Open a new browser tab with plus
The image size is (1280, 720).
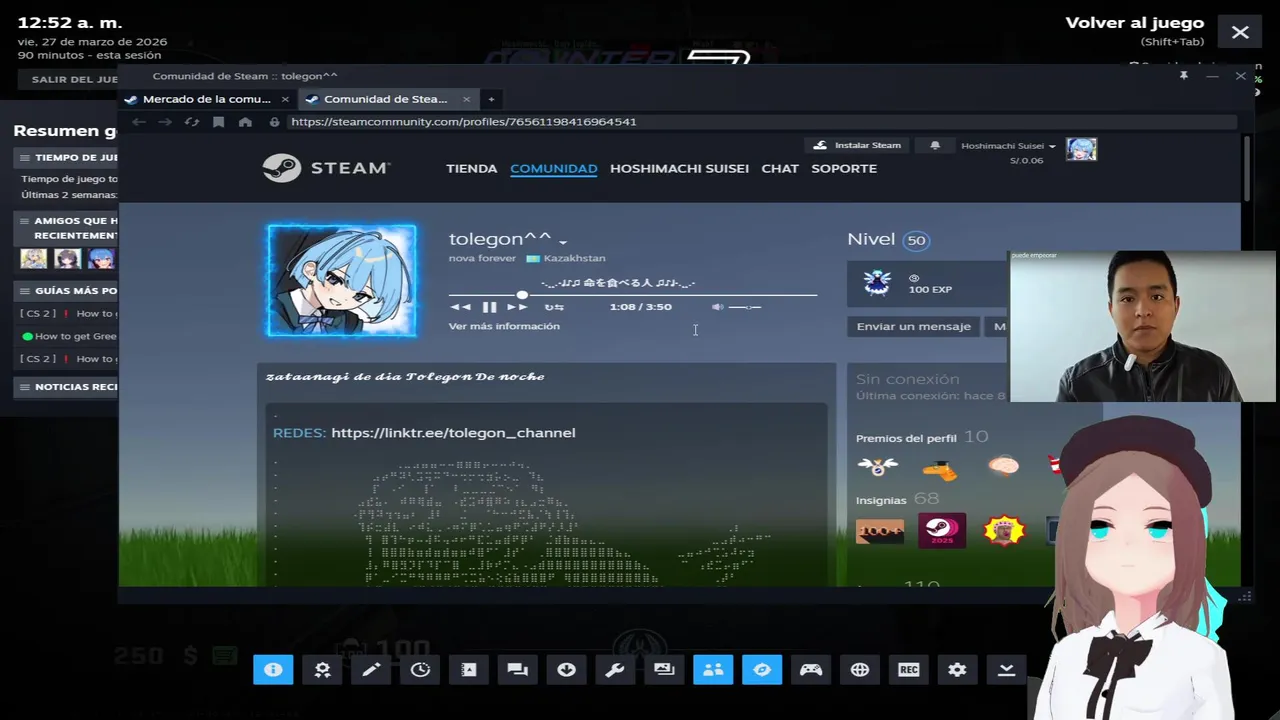tap(491, 99)
